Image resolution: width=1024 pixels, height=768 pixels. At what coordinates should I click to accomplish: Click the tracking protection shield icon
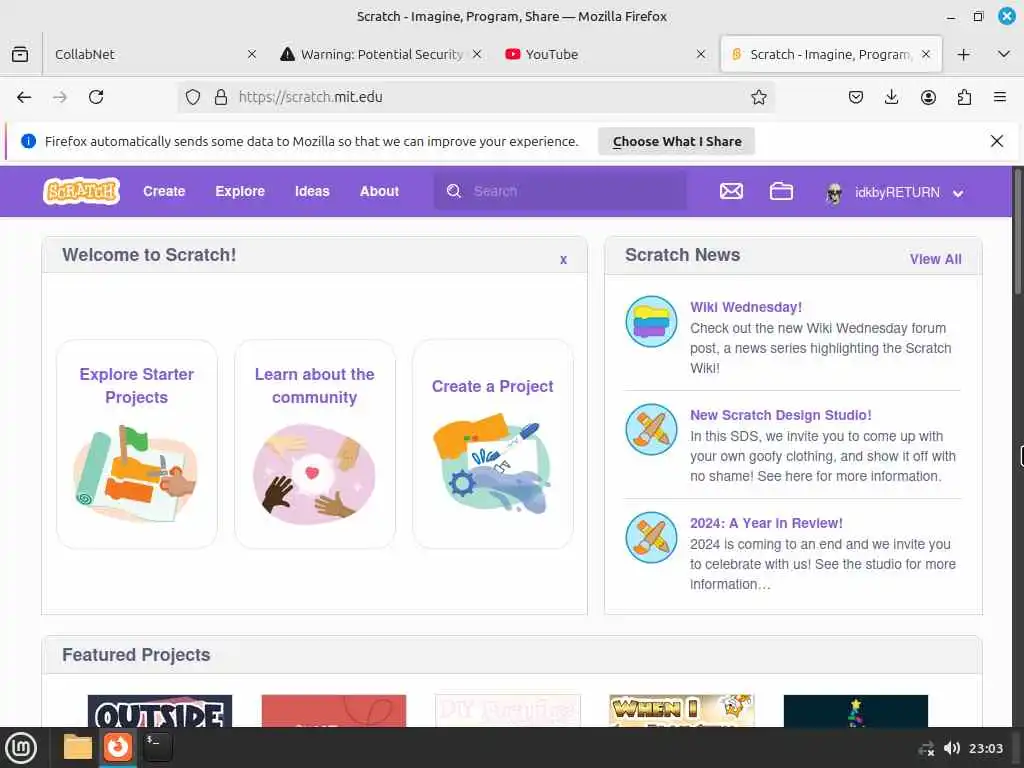193,97
